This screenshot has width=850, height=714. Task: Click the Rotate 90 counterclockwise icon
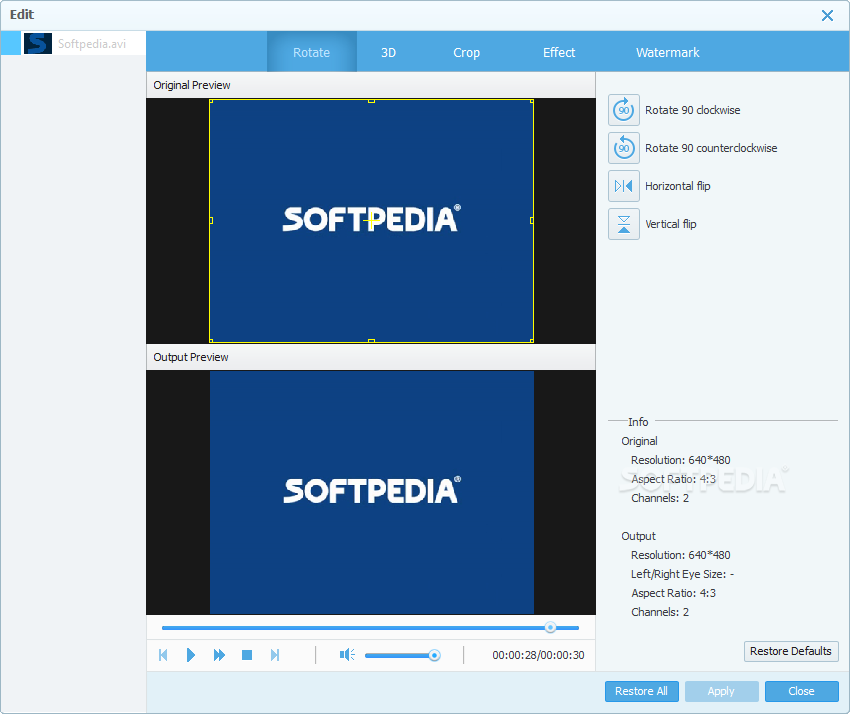coord(623,148)
